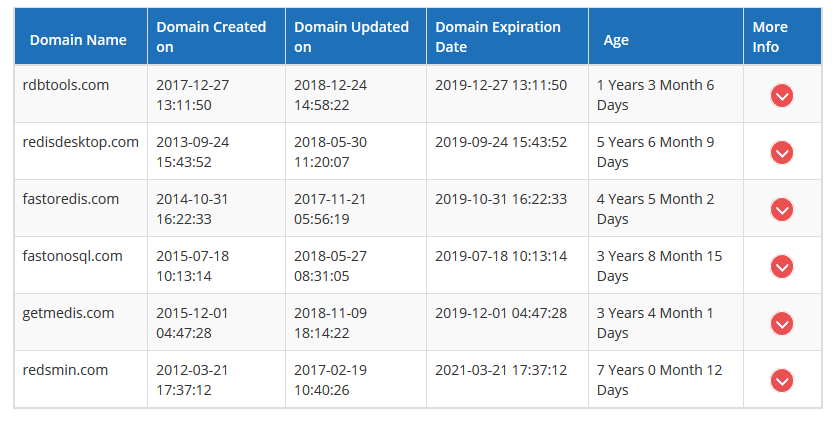Select the getmedis.com domain name
The image size is (838, 439).
tap(68, 313)
